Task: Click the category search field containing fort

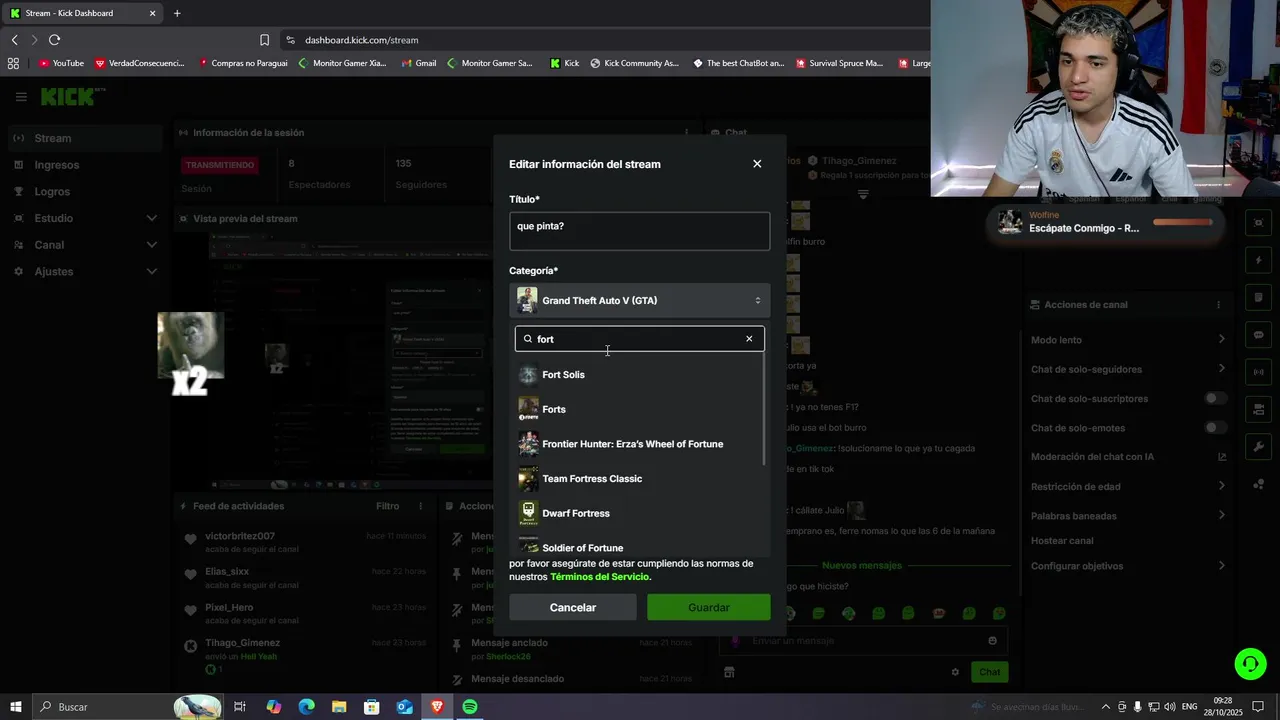Action: pyautogui.click(x=639, y=339)
